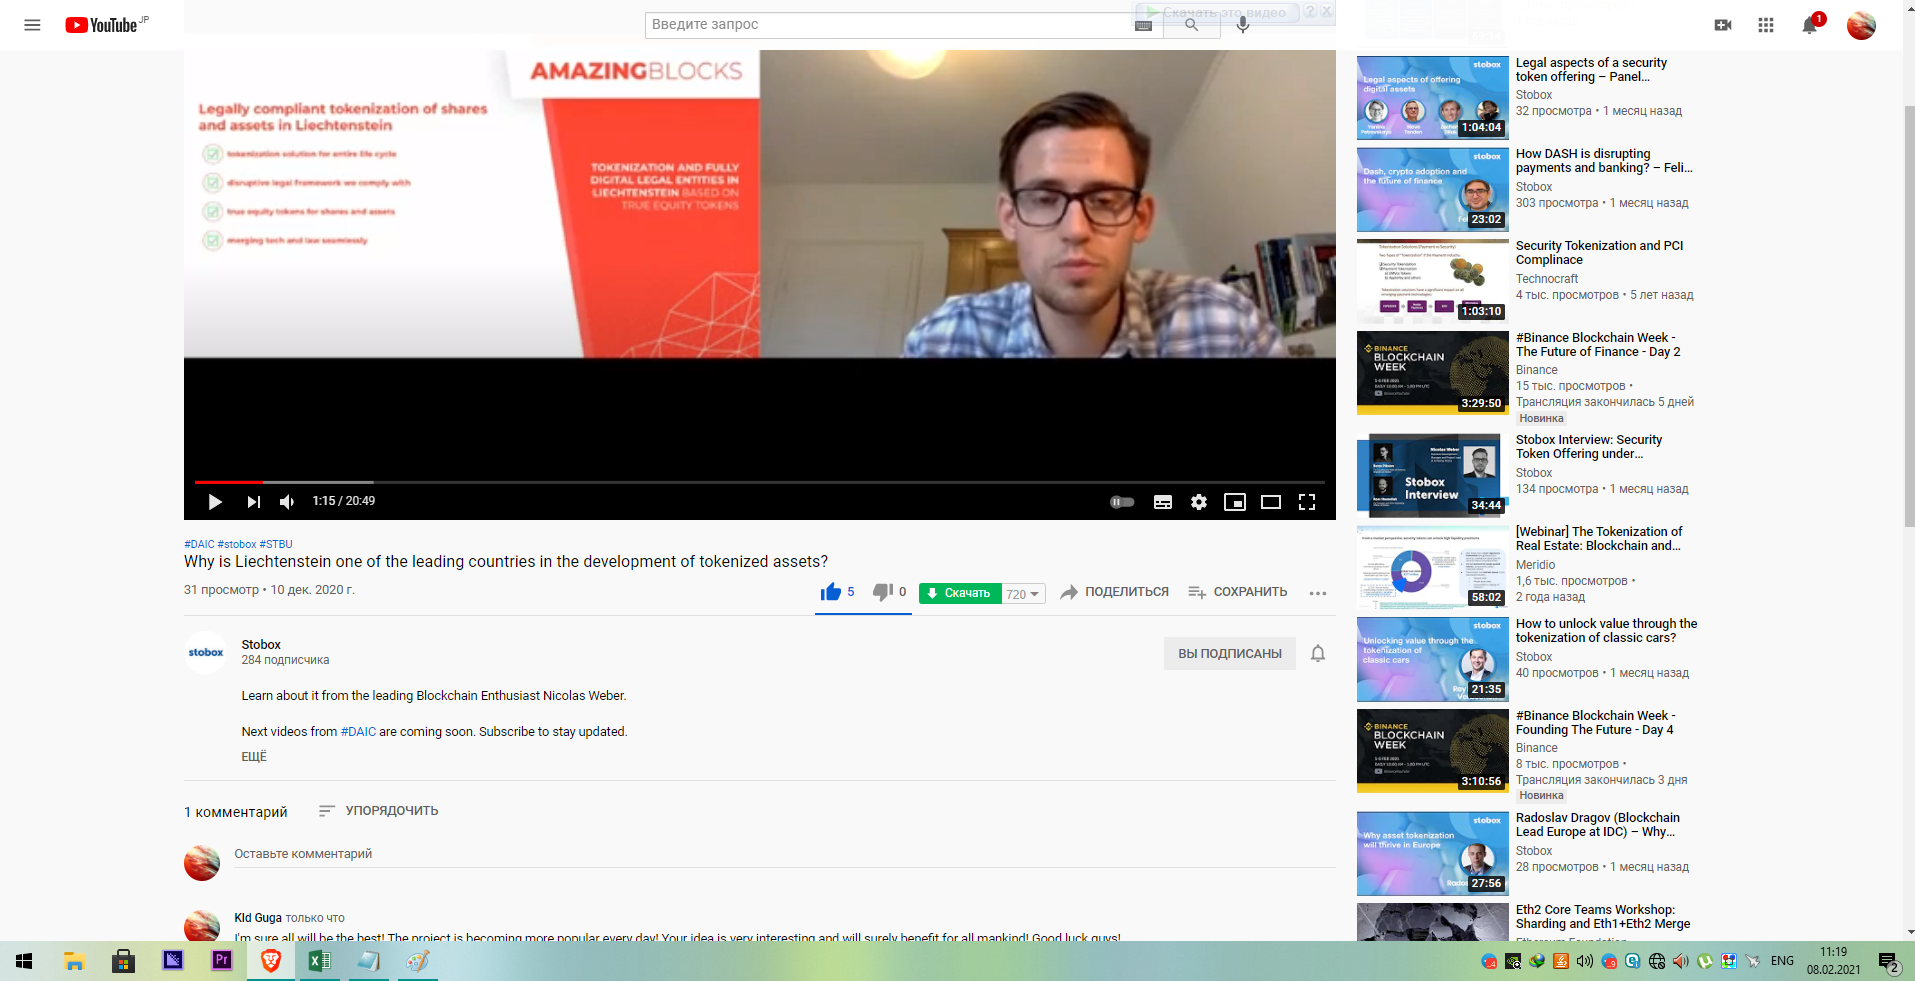Open the 720 quality dropdown
The width and height of the screenshot is (1915, 981).
1023,594
